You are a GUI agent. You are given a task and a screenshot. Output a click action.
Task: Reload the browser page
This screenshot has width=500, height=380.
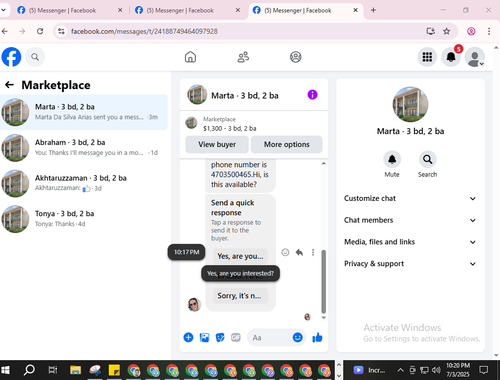point(40,31)
